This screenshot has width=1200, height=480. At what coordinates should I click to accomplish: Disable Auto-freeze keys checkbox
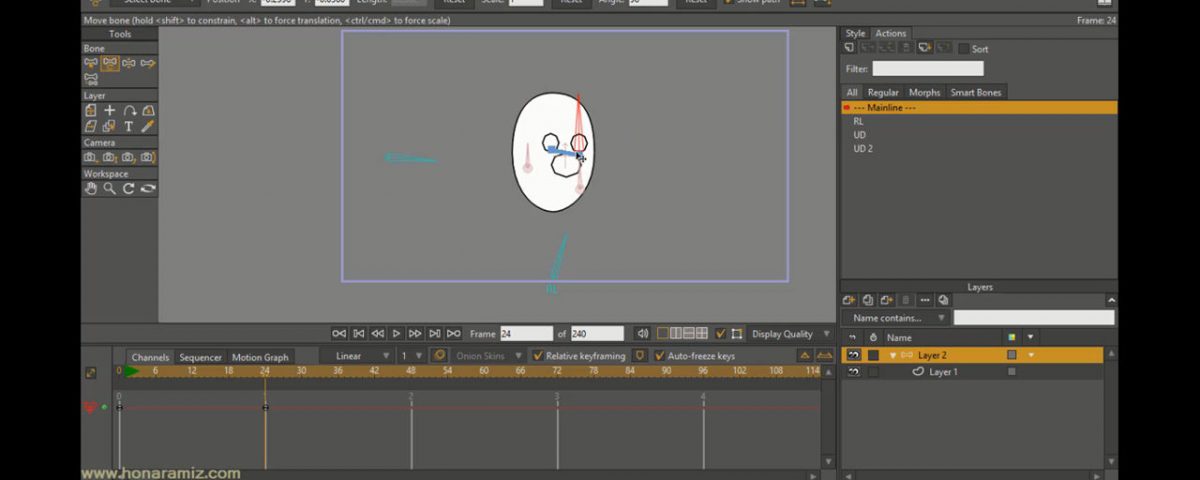[x=660, y=356]
